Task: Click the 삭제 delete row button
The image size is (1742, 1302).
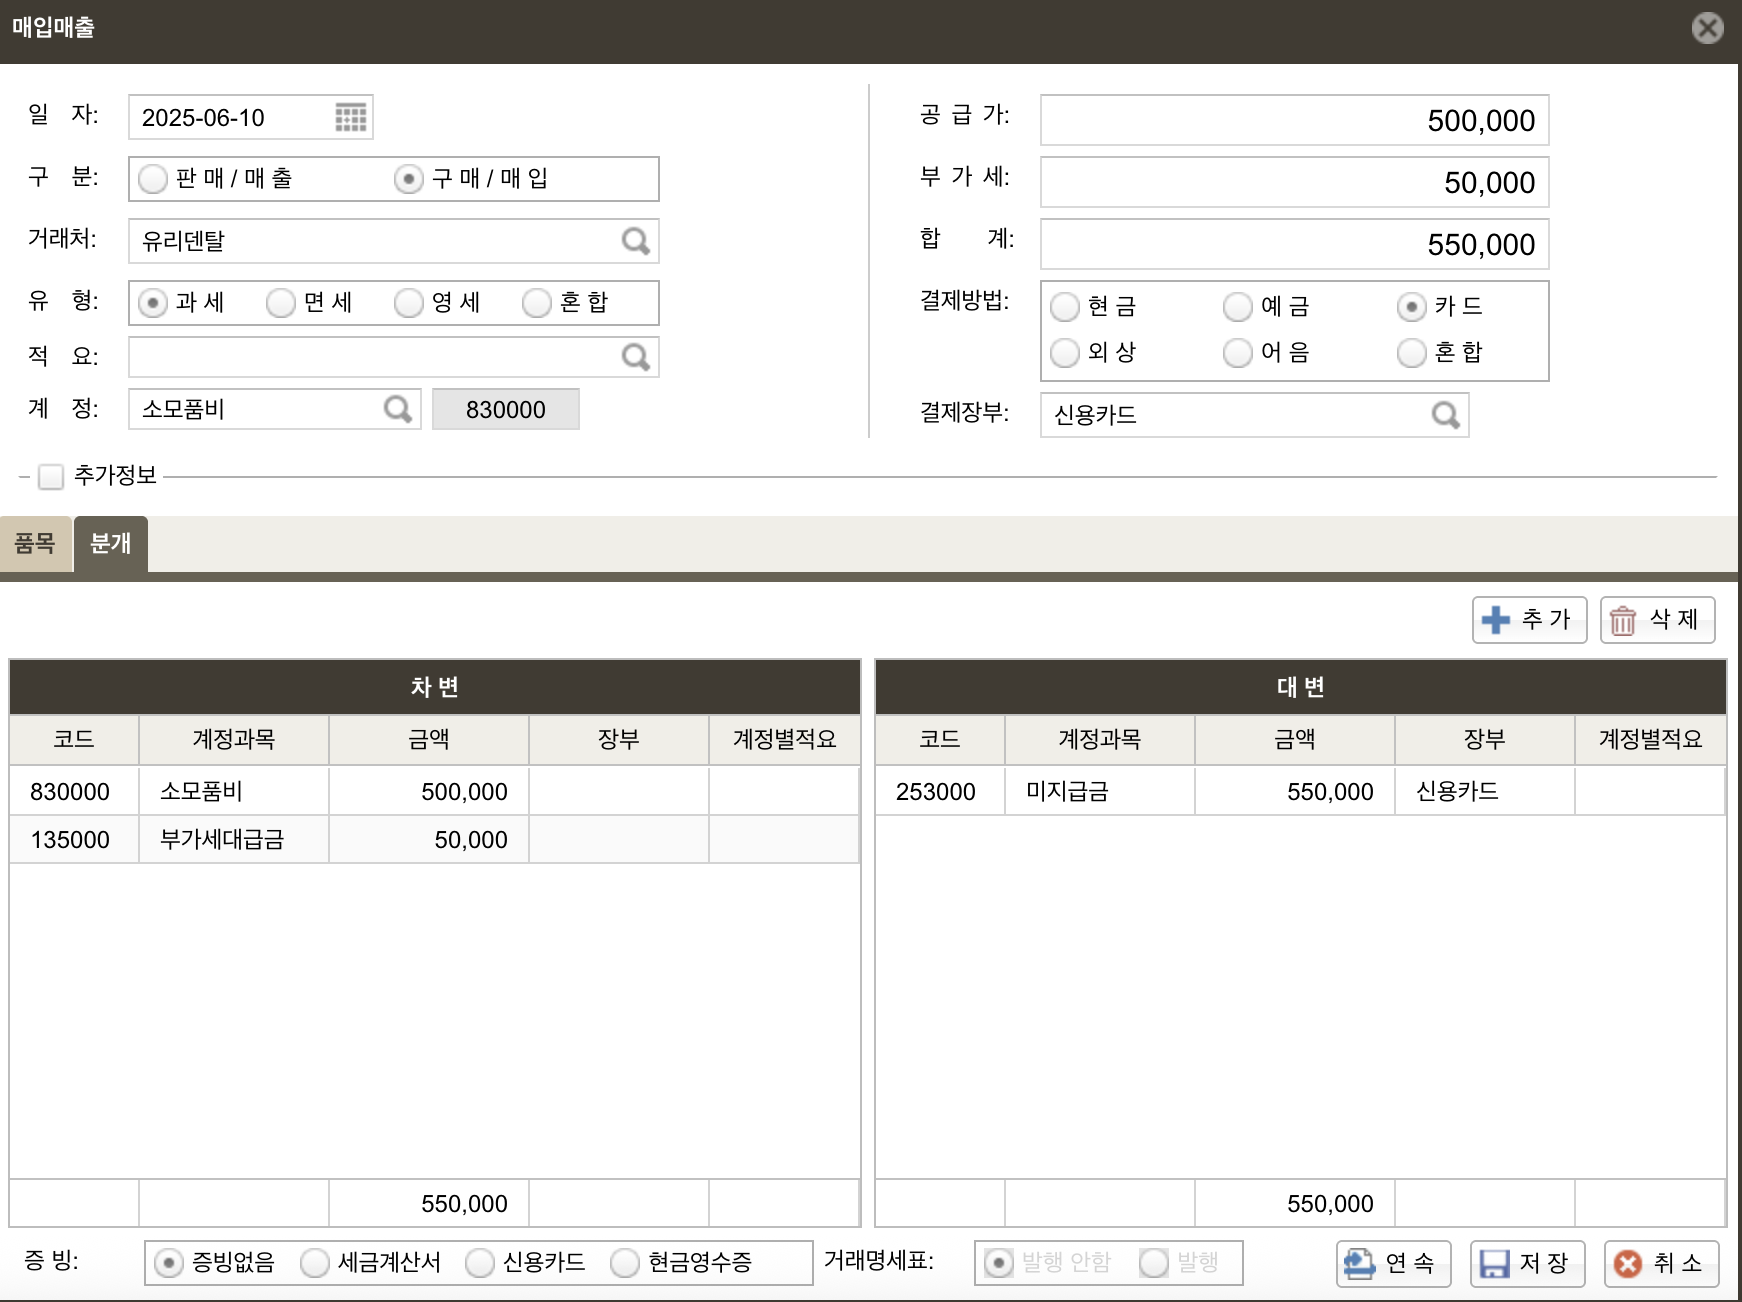Action: pyautogui.click(x=1657, y=620)
